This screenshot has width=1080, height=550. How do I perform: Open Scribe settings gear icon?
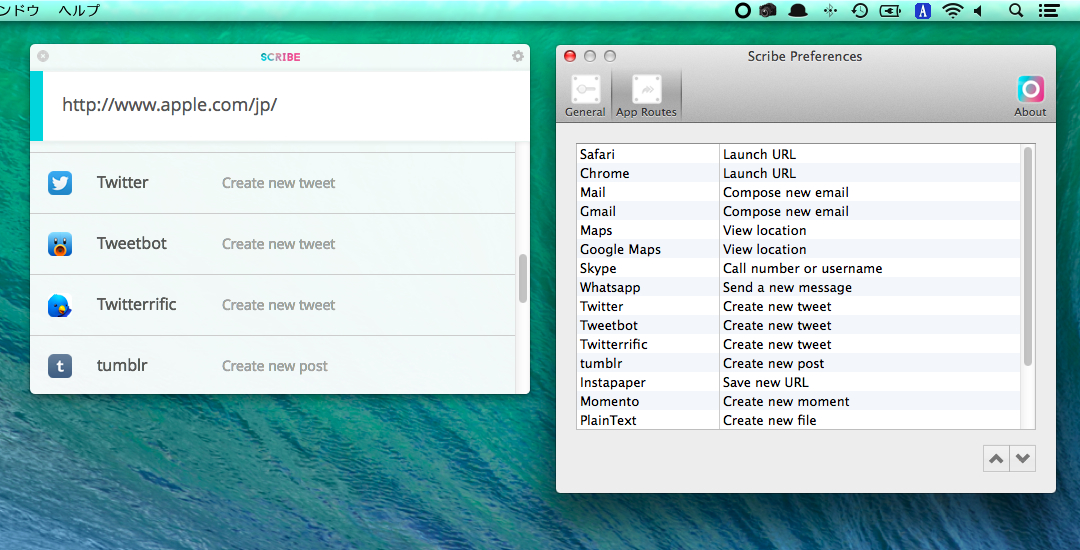(518, 56)
